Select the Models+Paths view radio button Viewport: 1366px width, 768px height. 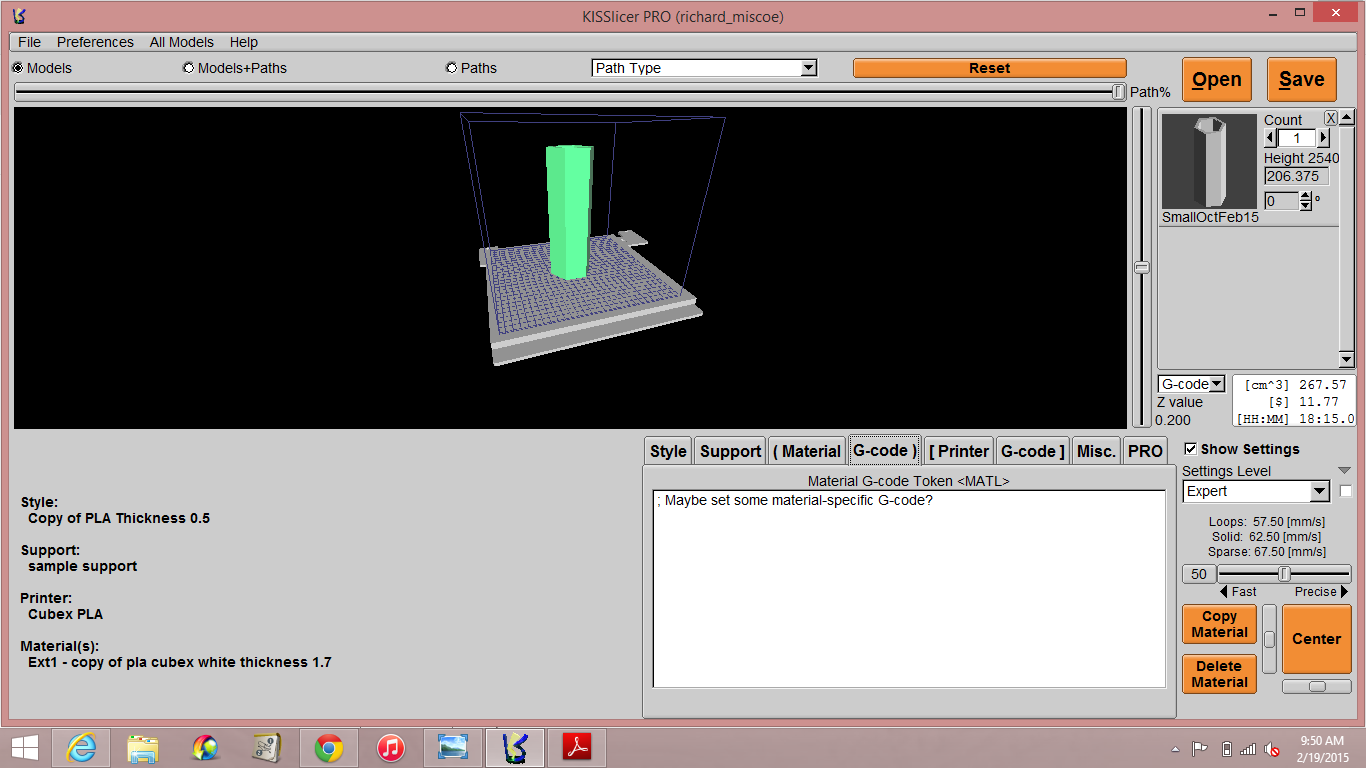click(x=189, y=68)
